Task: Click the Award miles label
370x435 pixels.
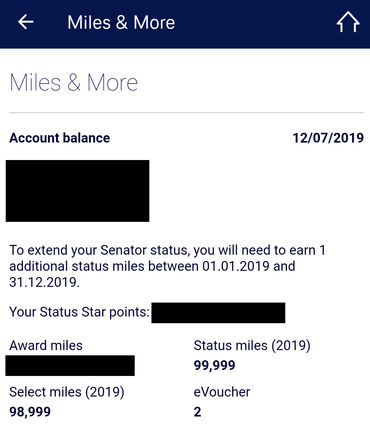Action: (46, 346)
